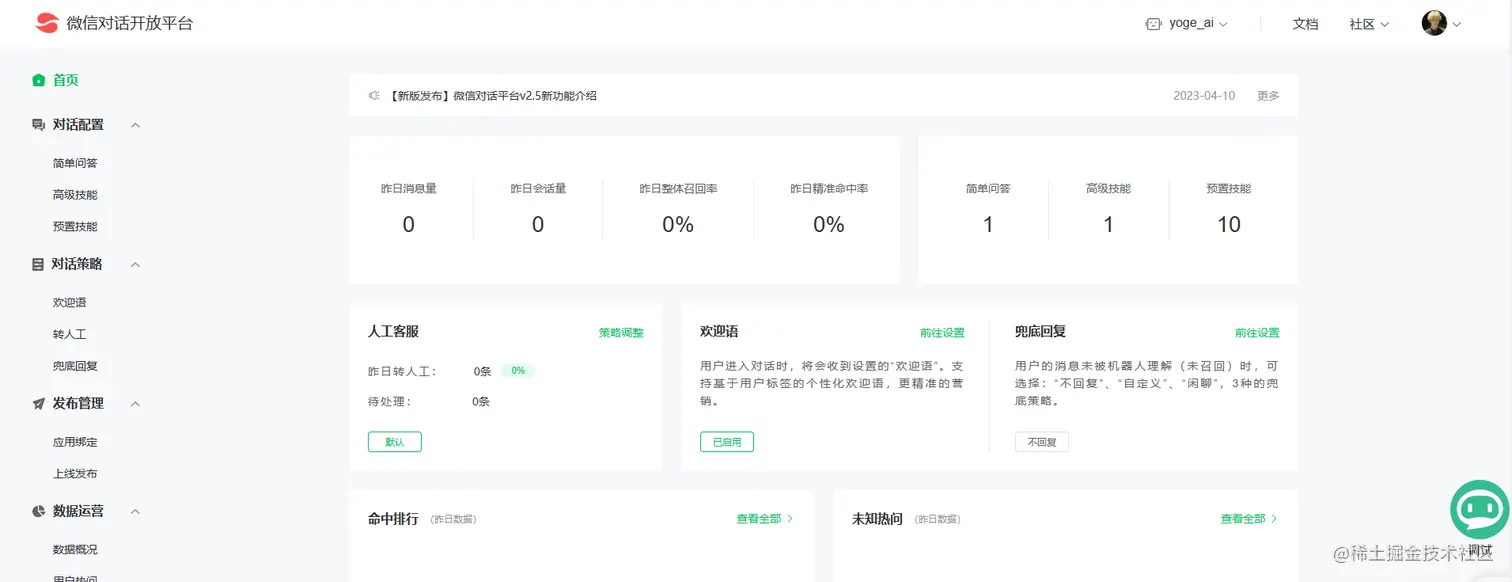Viewport: 1512px width, 582px height.
Task: Click the 2023-04-10 announcement date
Action: click(x=1204, y=96)
